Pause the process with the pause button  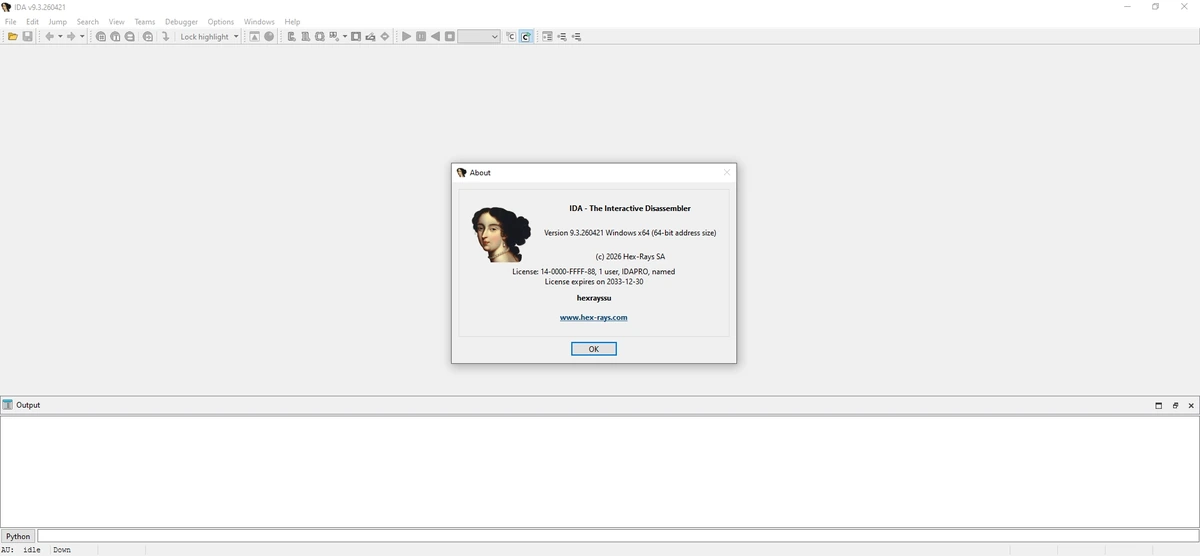point(421,37)
